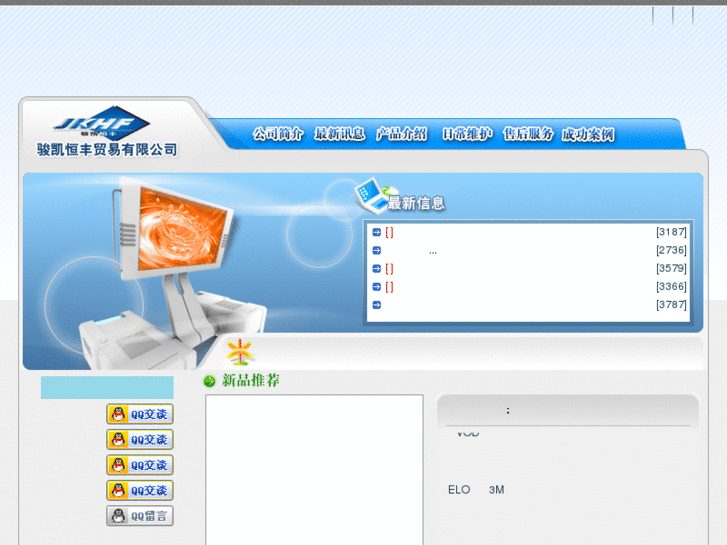Select the 日常维护 navigation item

467,135
